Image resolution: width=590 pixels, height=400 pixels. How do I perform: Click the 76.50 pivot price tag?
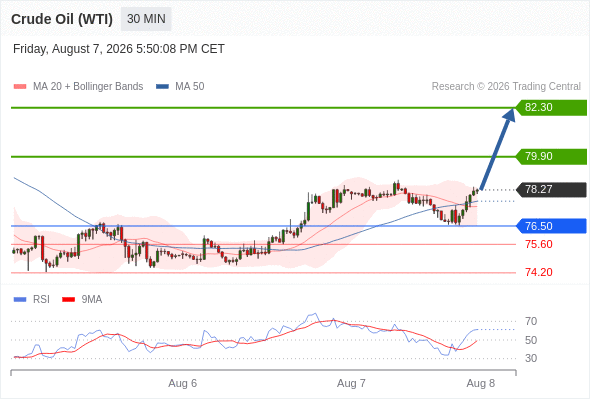click(x=551, y=226)
